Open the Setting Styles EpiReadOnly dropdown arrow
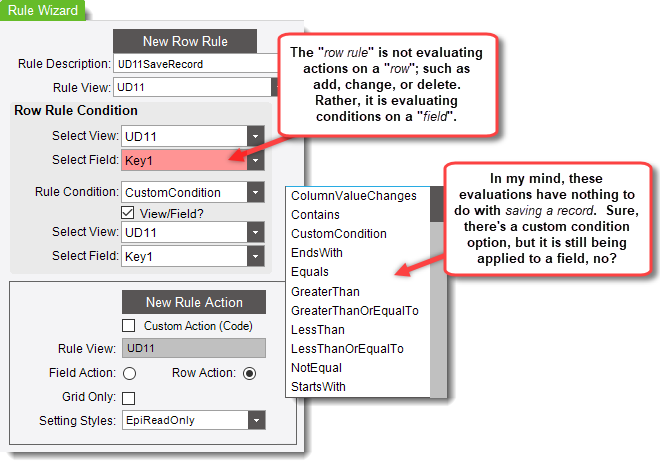The height and width of the screenshot is (467, 660). coord(257,420)
